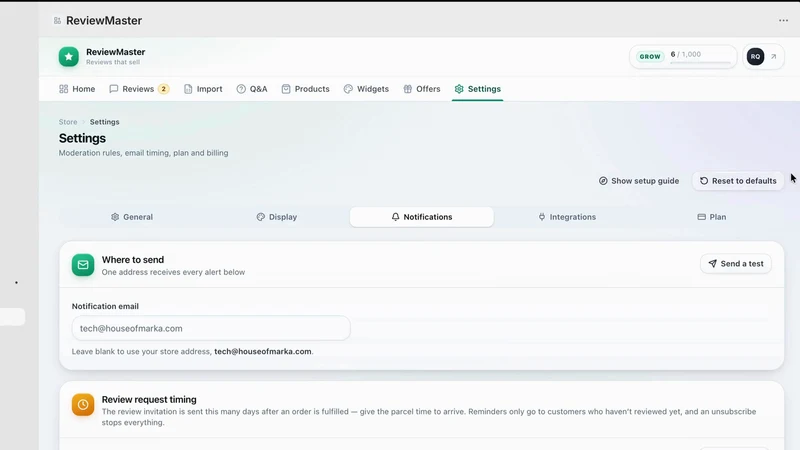Click the orange clock Review request timing icon
The width and height of the screenshot is (800, 450).
[x=83, y=405]
